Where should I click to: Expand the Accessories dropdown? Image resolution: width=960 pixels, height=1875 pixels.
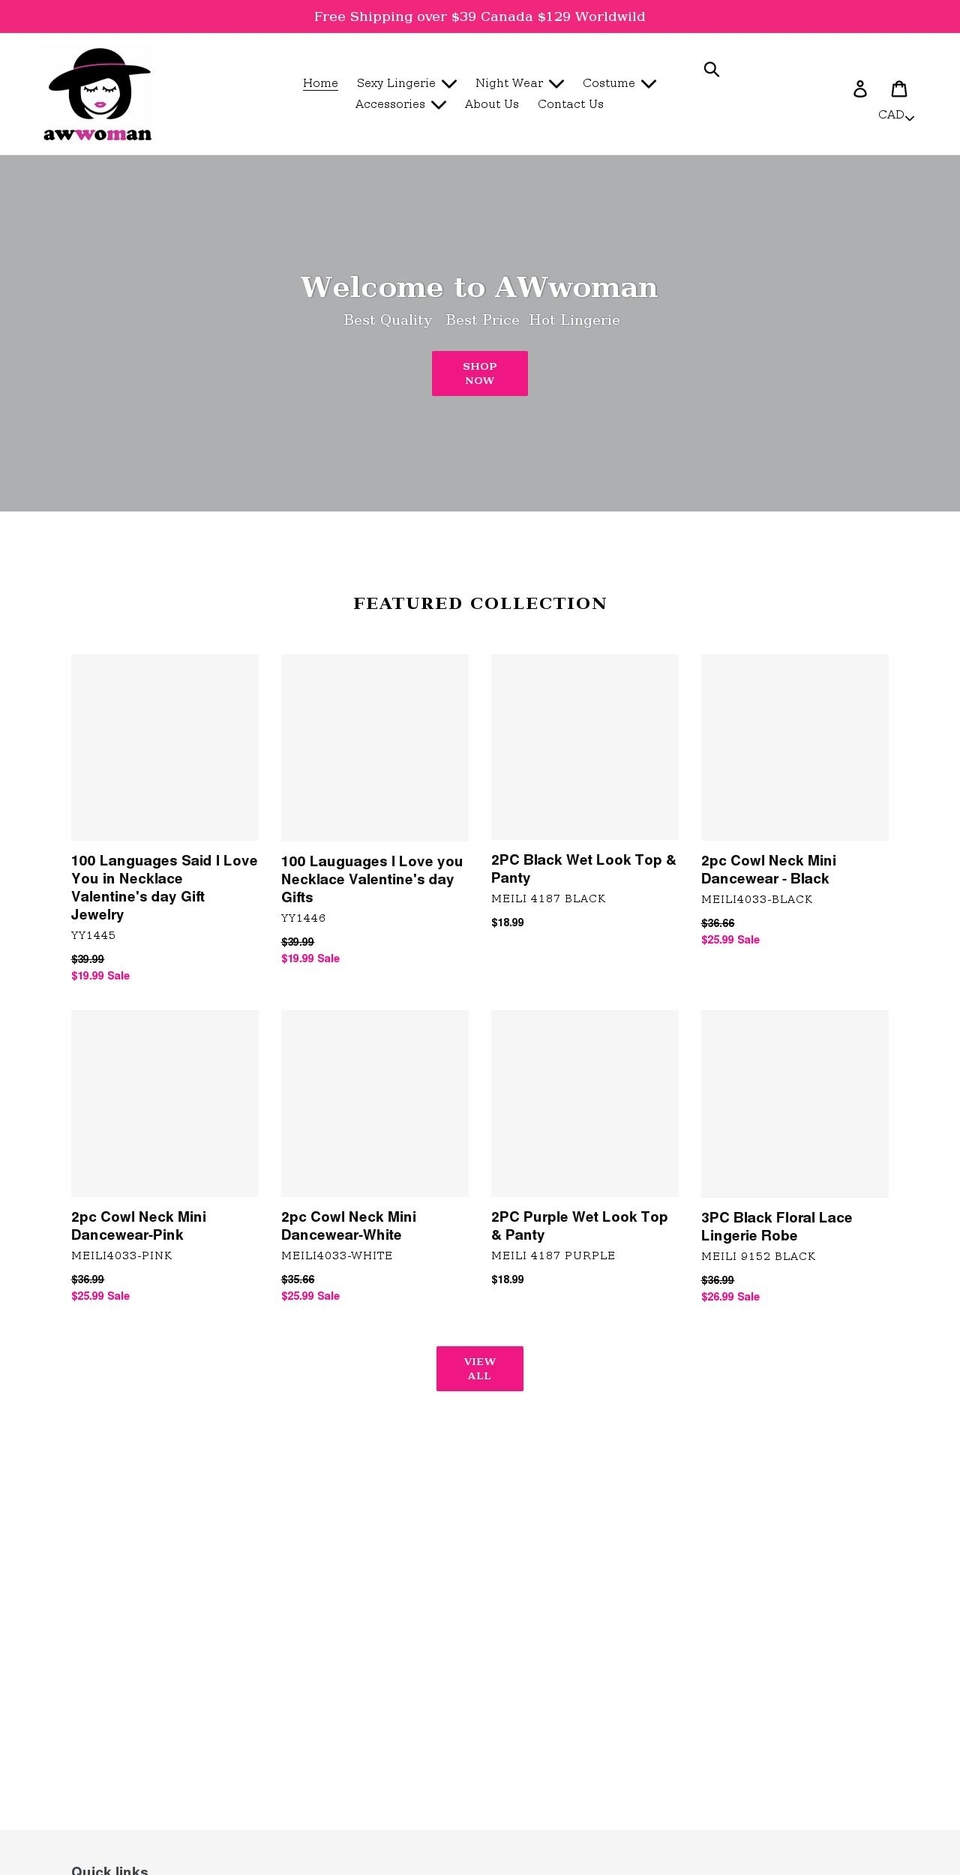tap(400, 104)
